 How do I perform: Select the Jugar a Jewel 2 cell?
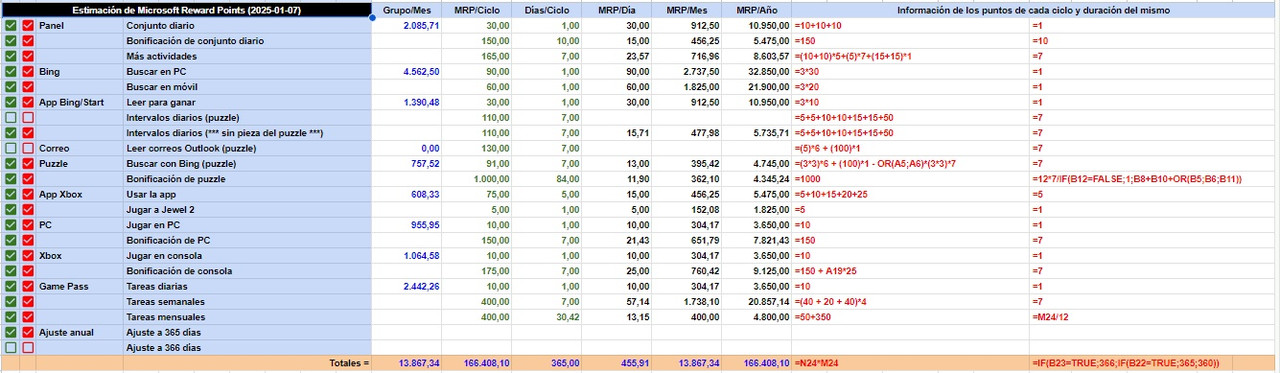click(247, 209)
